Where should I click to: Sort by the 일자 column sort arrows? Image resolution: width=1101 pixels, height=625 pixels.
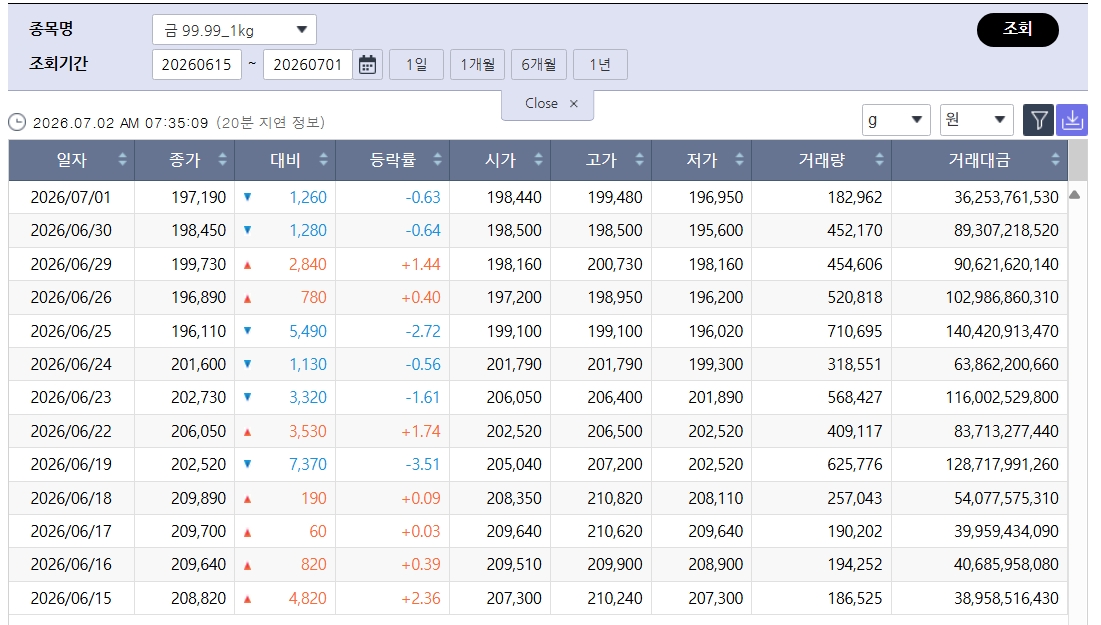122,159
